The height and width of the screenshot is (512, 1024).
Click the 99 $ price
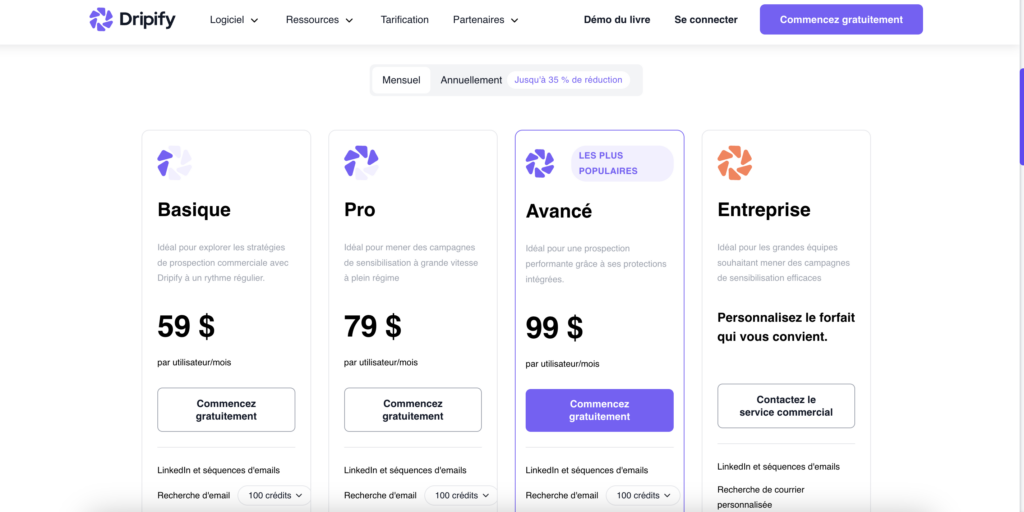[x=554, y=328]
